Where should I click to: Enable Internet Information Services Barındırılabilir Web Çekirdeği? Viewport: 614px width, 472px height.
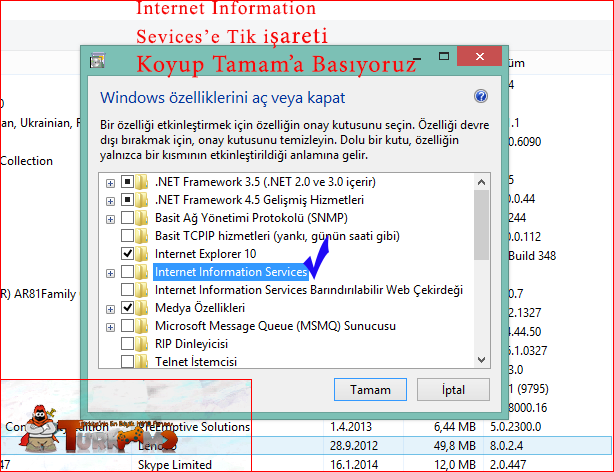(127, 290)
